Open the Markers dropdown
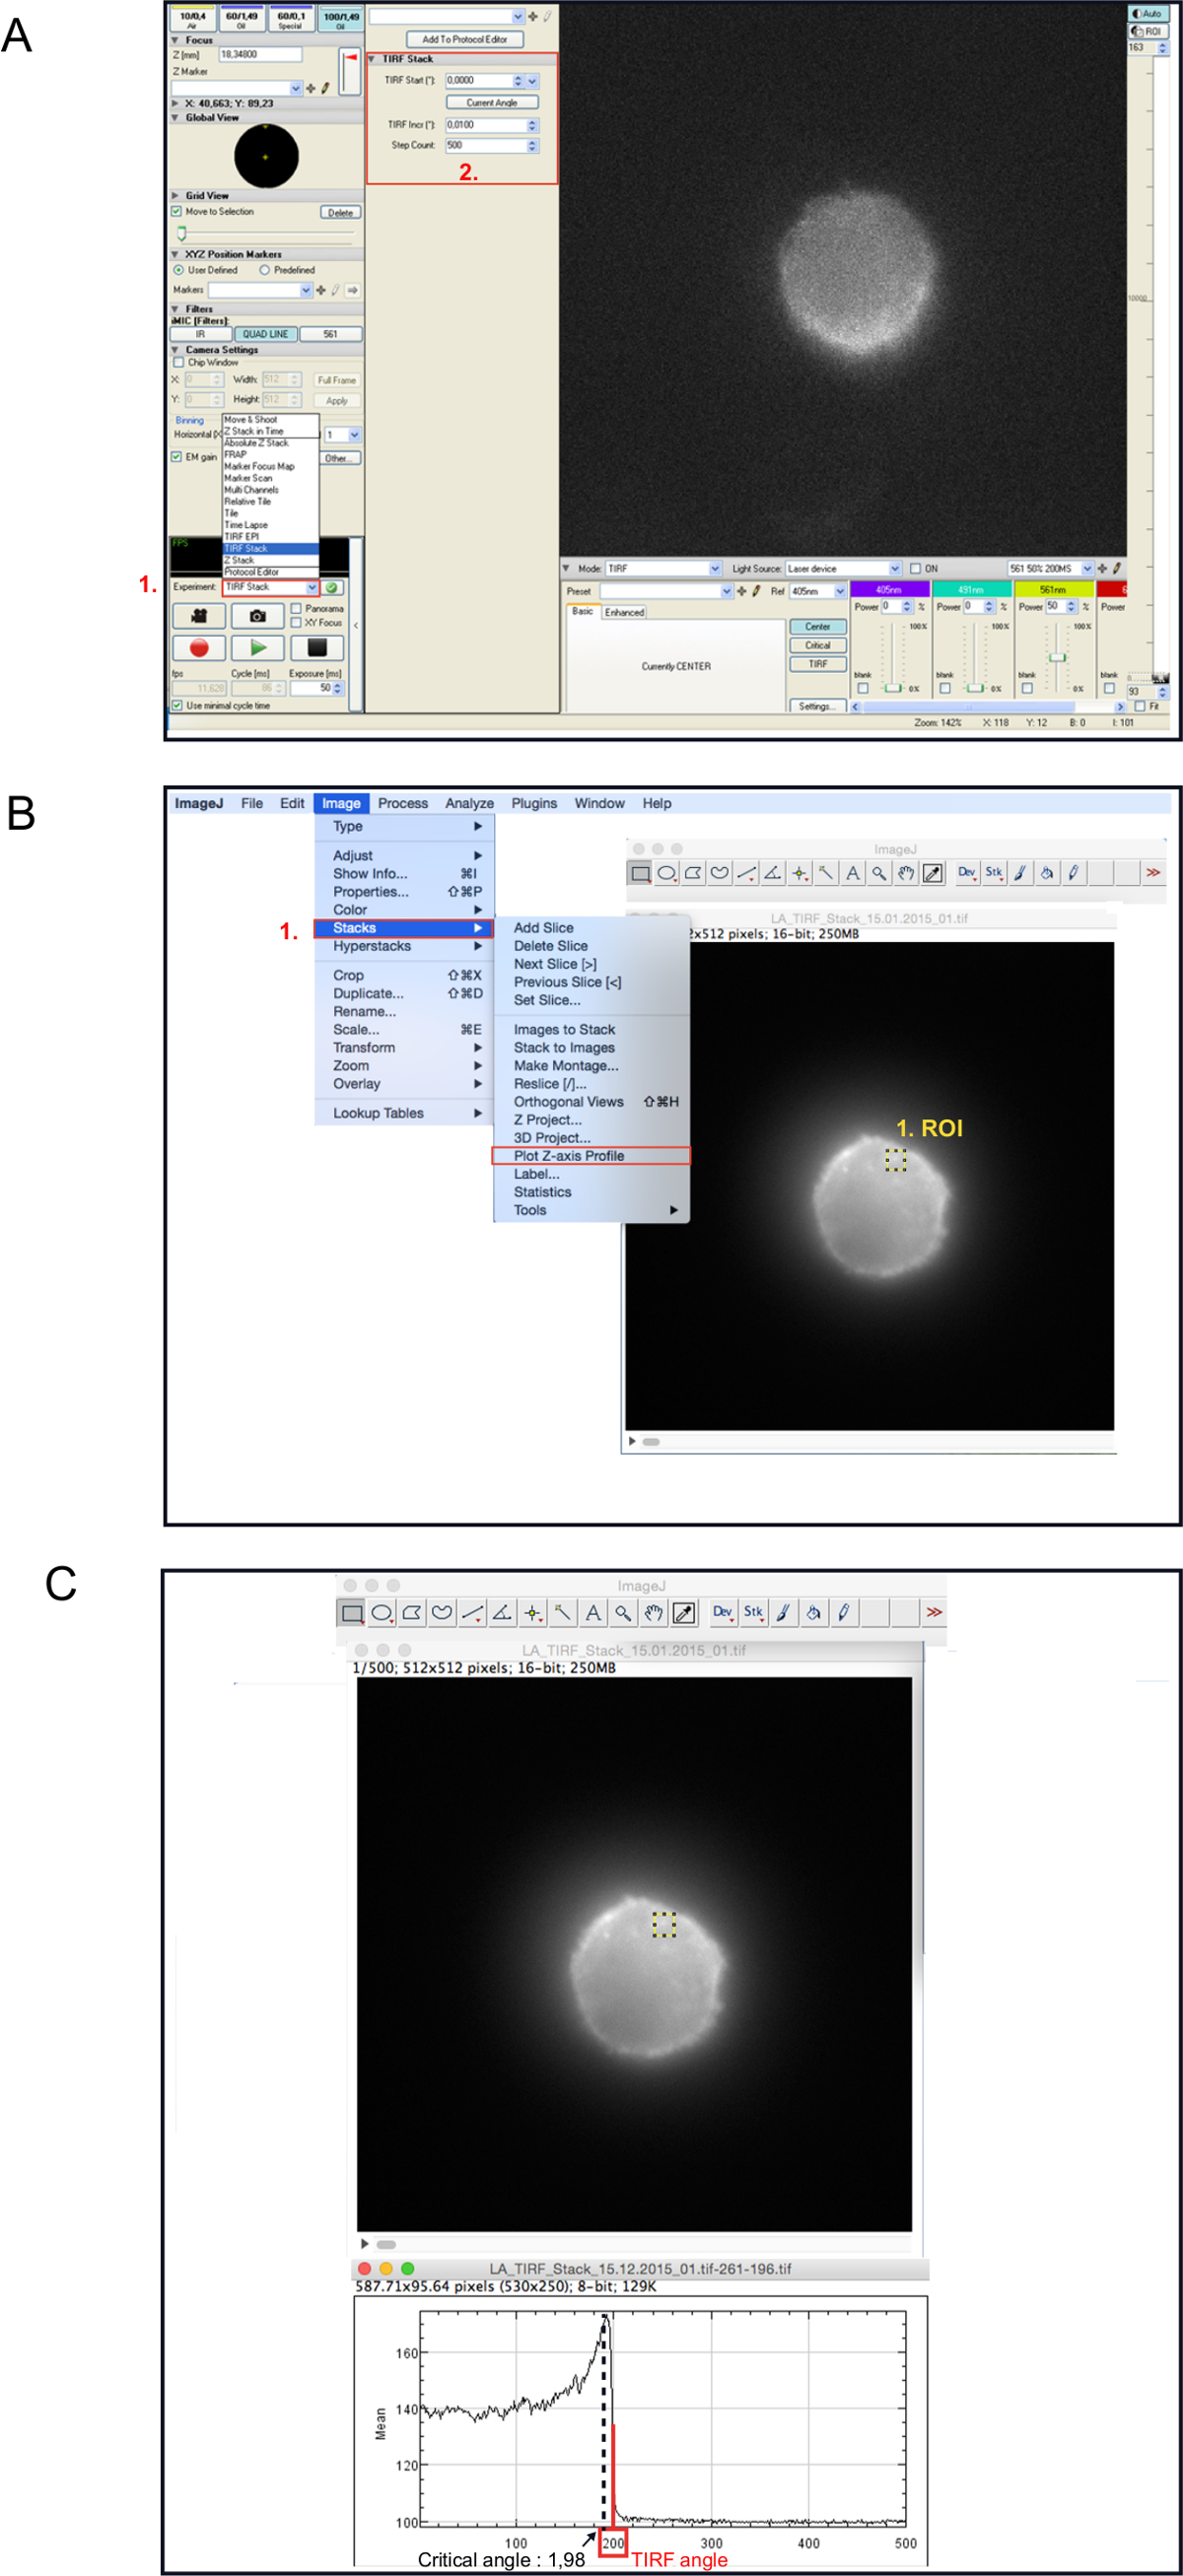Image resolution: width=1183 pixels, height=2576 pixels. [260, 290]
